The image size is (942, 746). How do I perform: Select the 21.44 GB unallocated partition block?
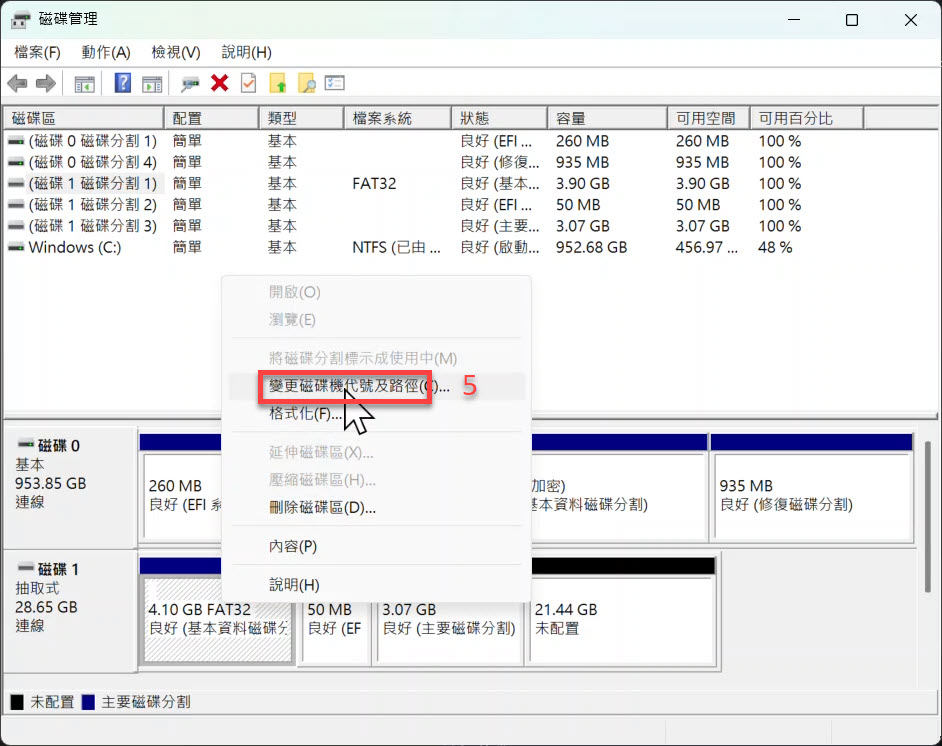click(x=620, y=618)
